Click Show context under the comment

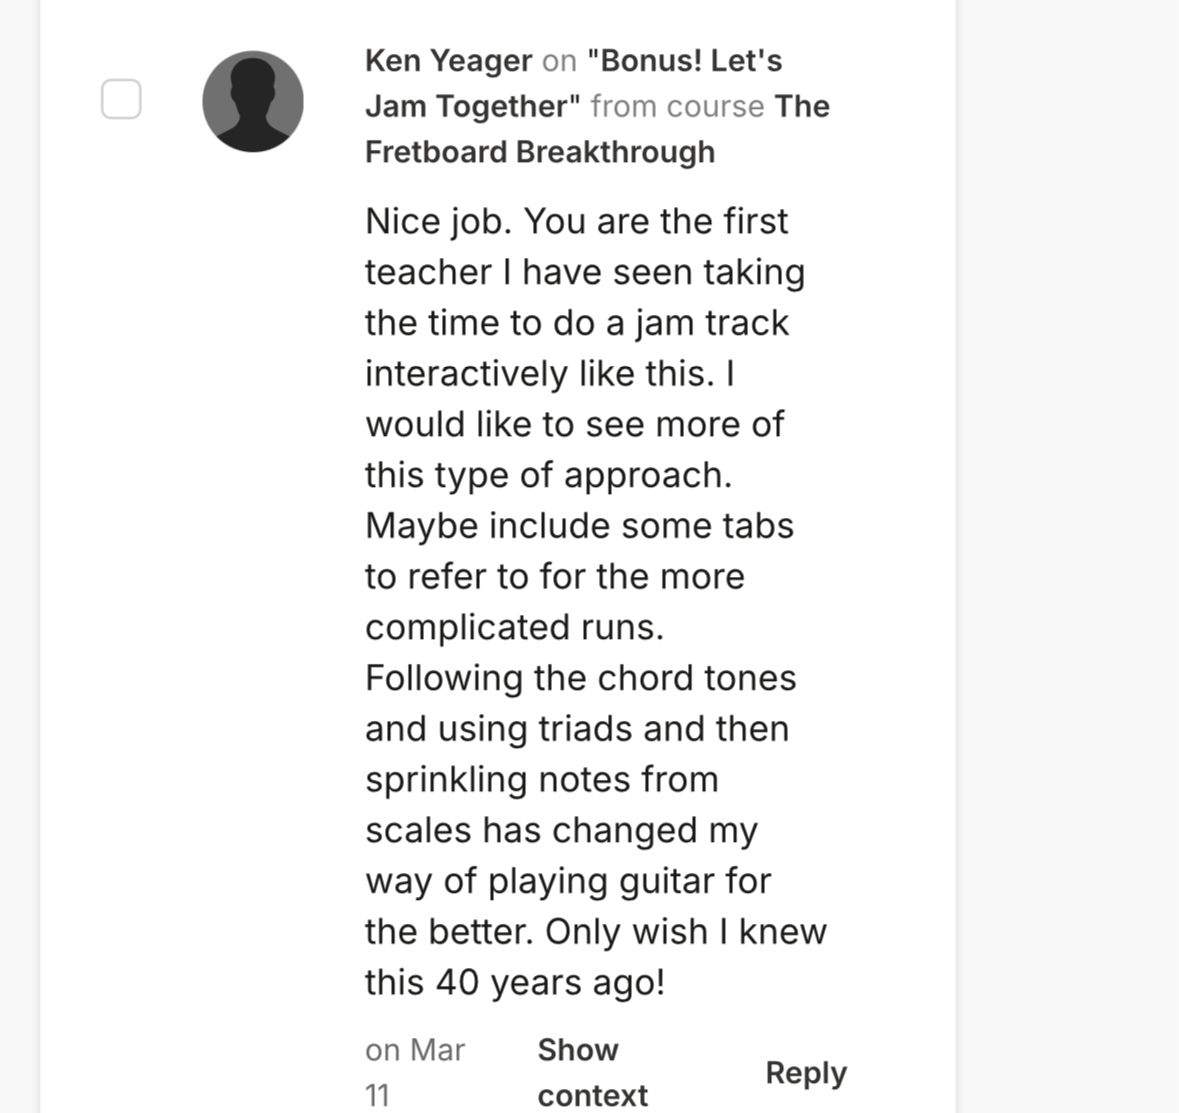coord(592,1072)
